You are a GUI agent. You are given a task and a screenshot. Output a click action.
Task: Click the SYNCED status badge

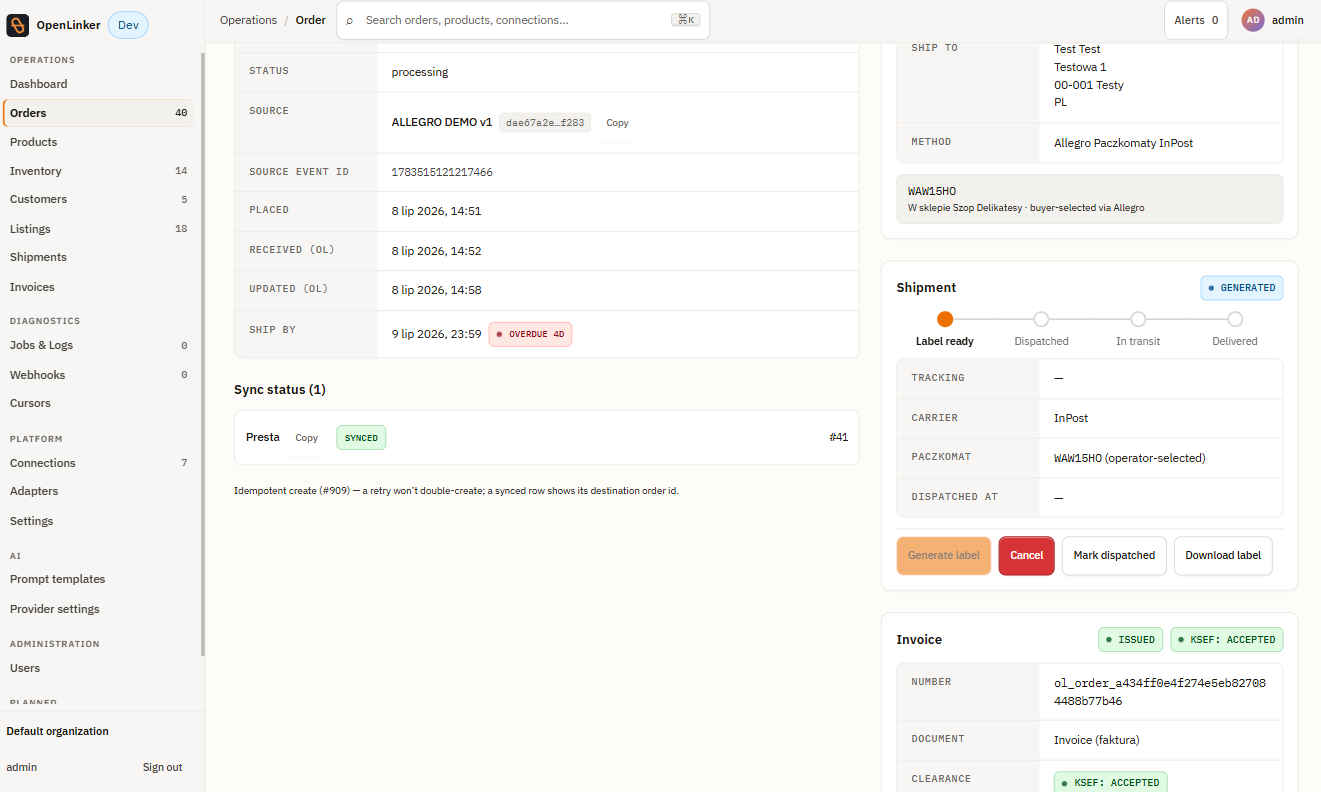[x=361, y=438]
